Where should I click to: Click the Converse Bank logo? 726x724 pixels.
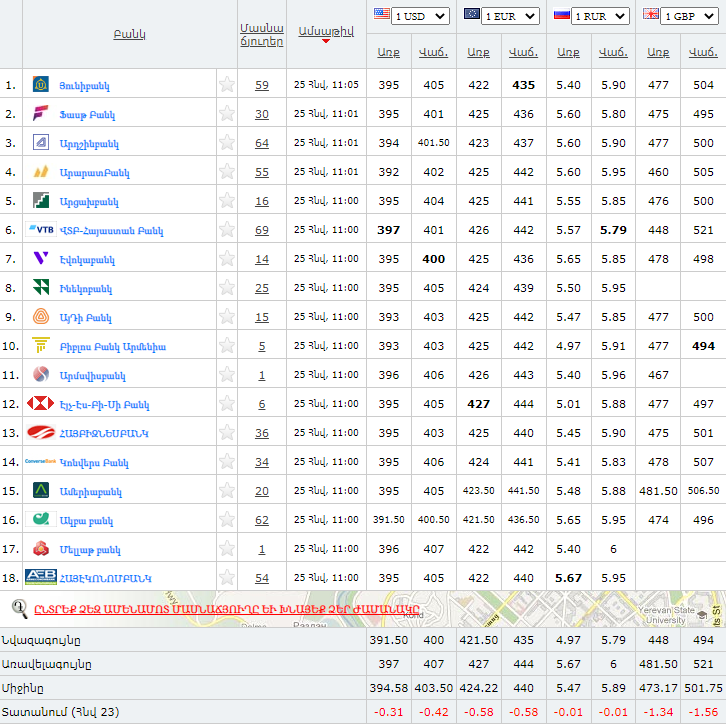(x=41, y=462)
